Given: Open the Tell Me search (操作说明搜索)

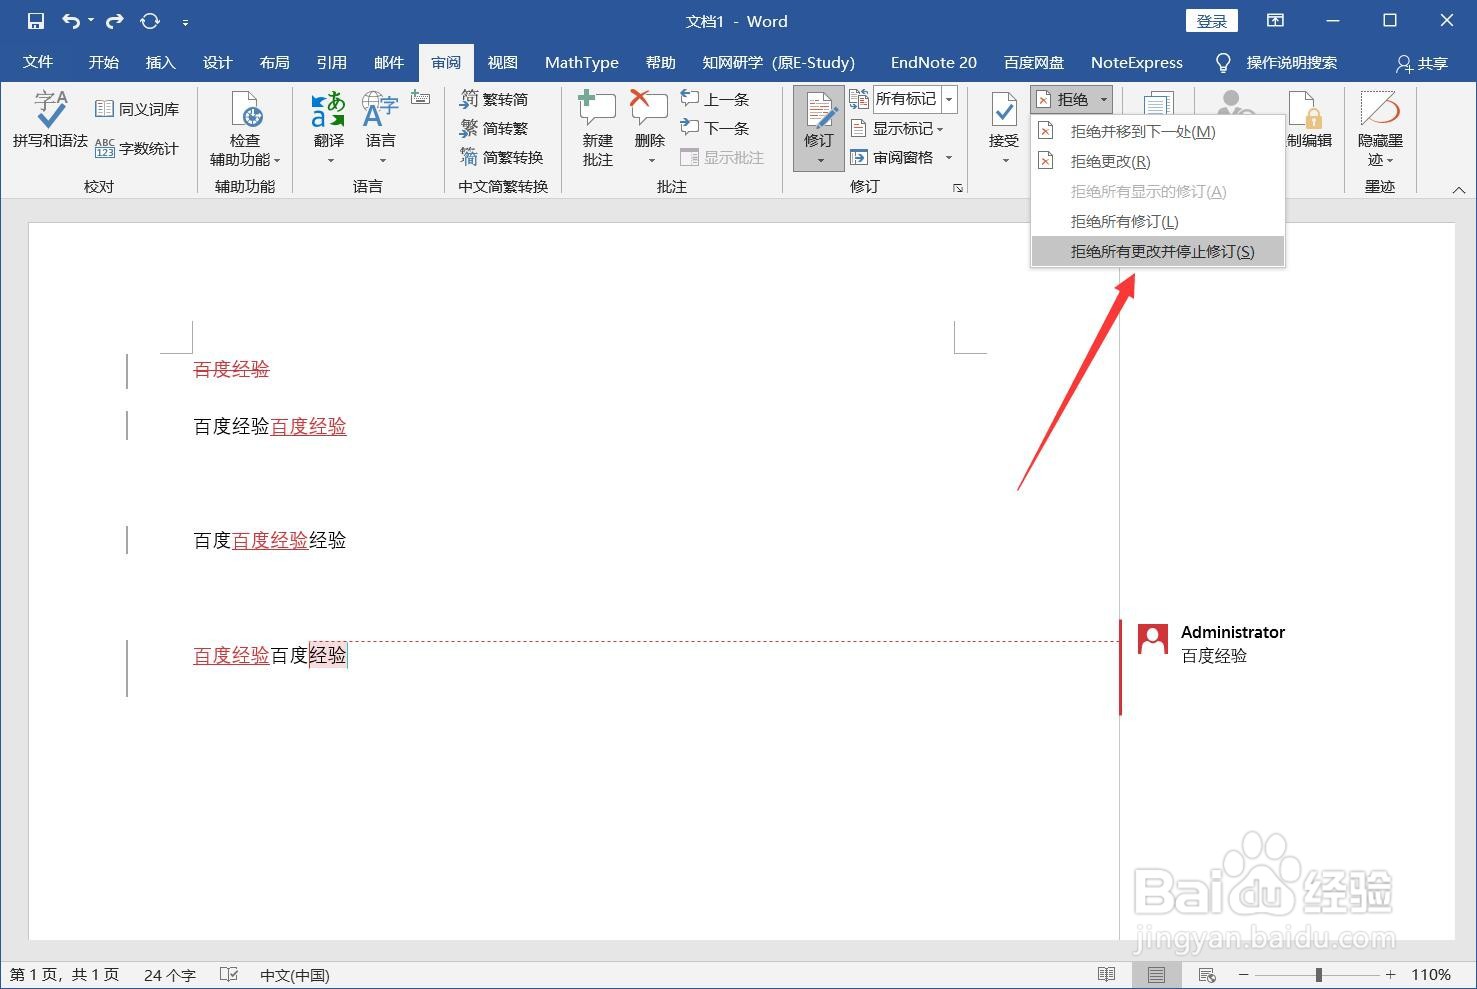Looking at the screenshot, I should 1277,62.
